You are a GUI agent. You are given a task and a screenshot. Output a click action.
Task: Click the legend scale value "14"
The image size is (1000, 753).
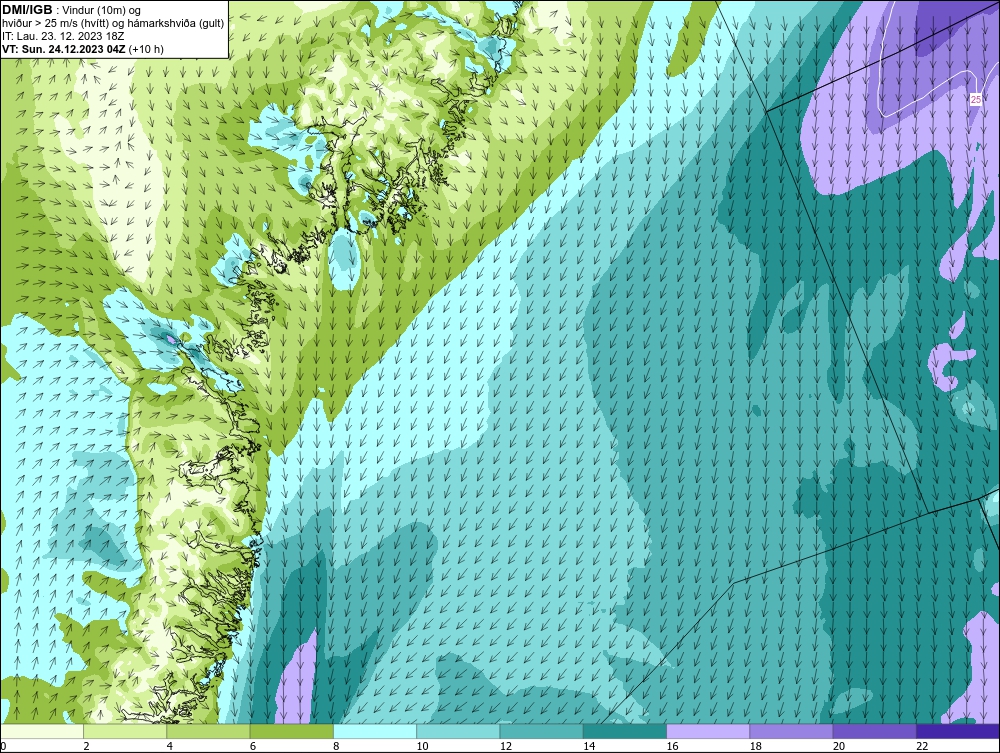click(589, 747)
